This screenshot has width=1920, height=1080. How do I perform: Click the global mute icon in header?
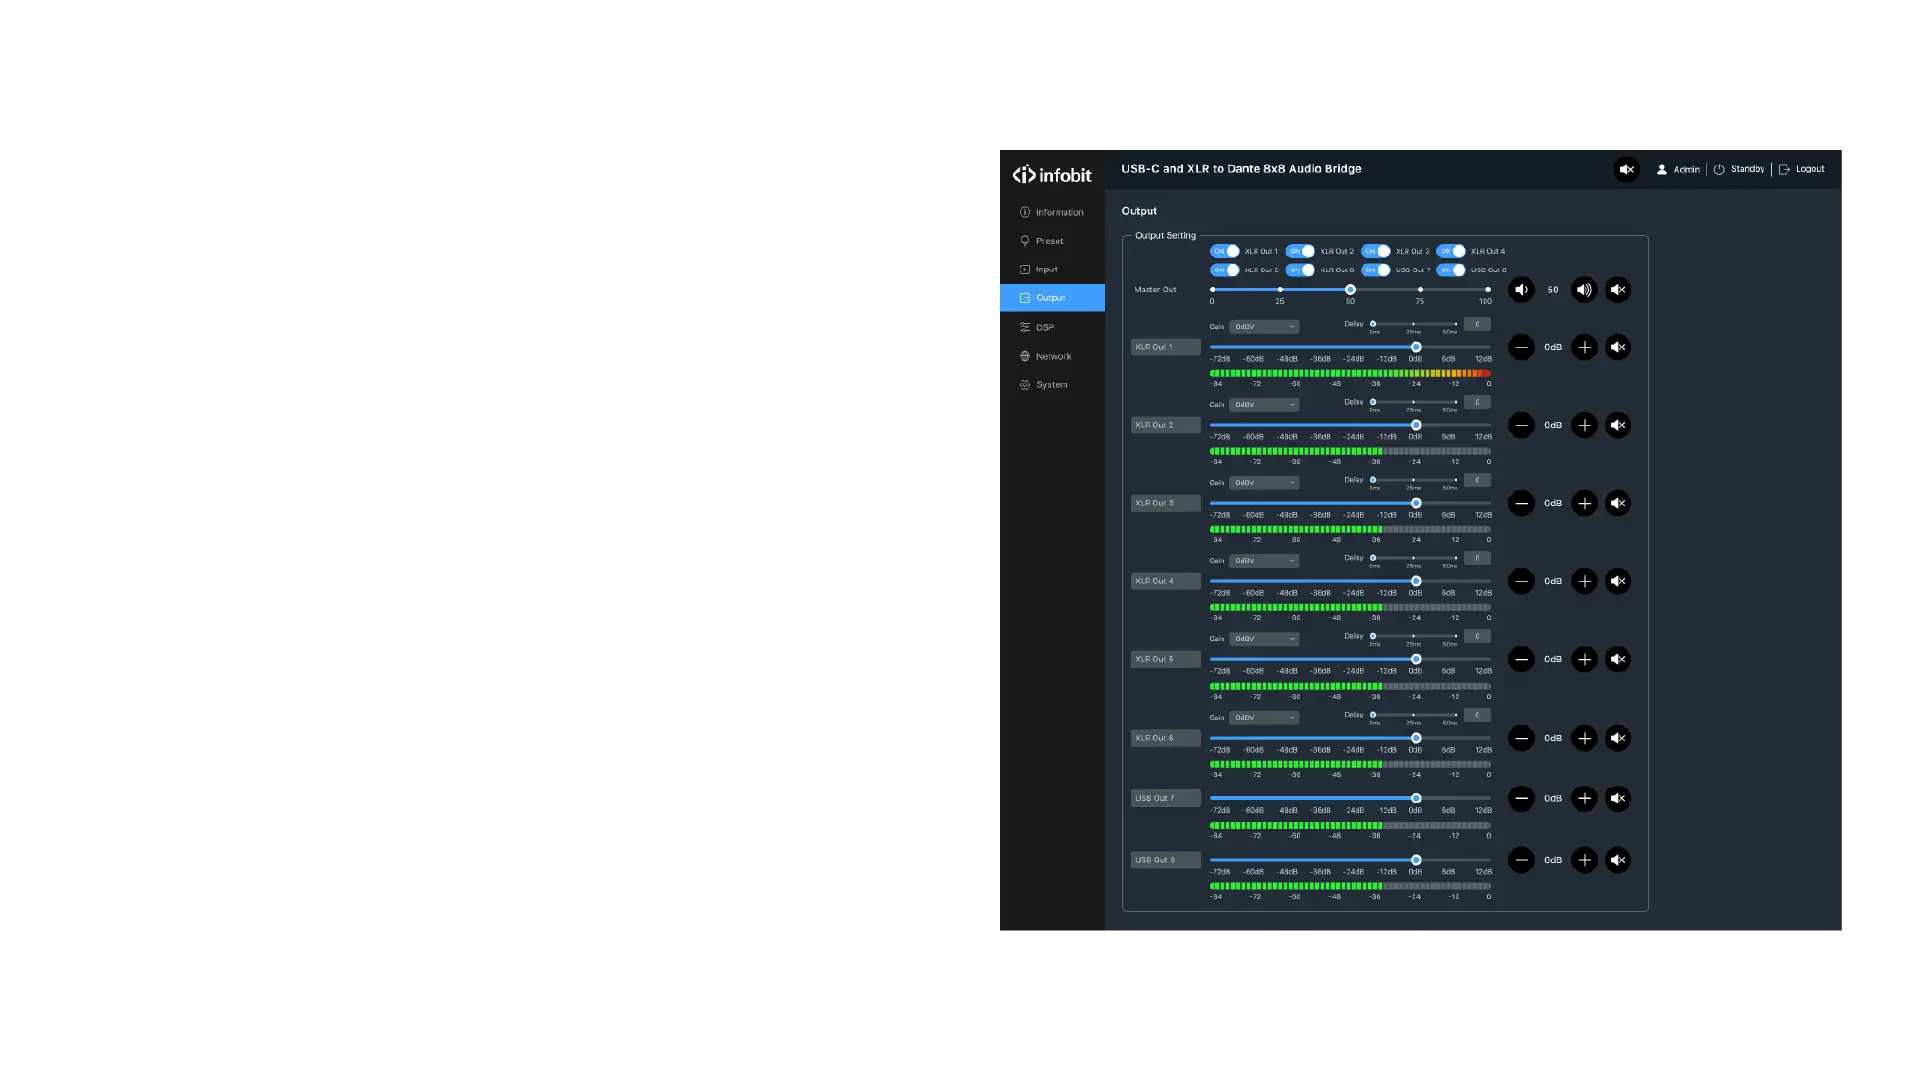click(x=1626, y=169)
